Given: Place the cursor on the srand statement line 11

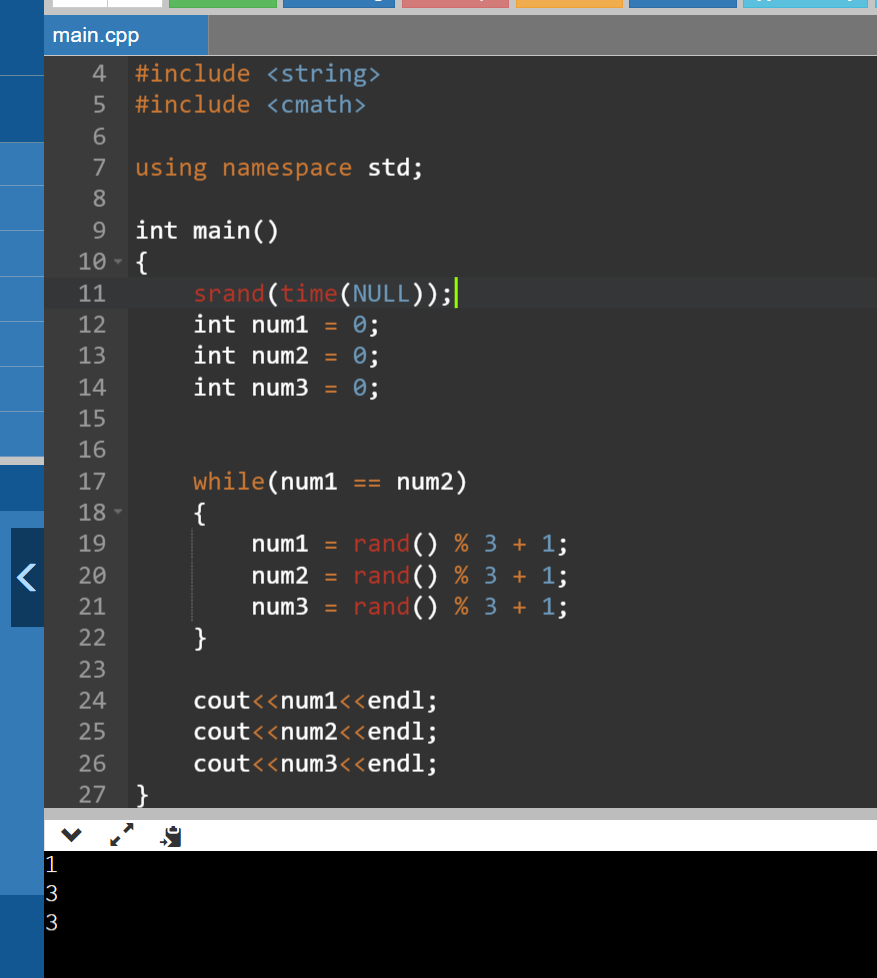Looking at the screenshot, I should tap(320, 293).
